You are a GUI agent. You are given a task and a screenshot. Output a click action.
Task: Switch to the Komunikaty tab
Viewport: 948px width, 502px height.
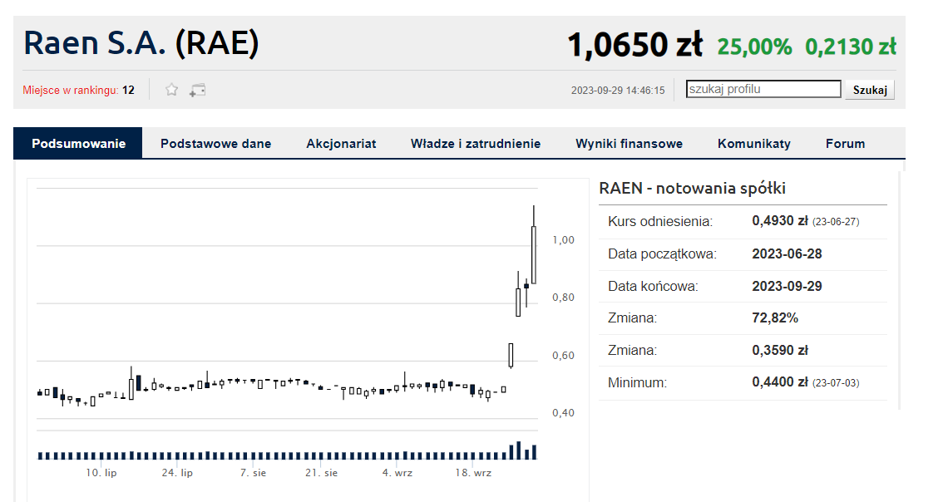tap(754, 143)
